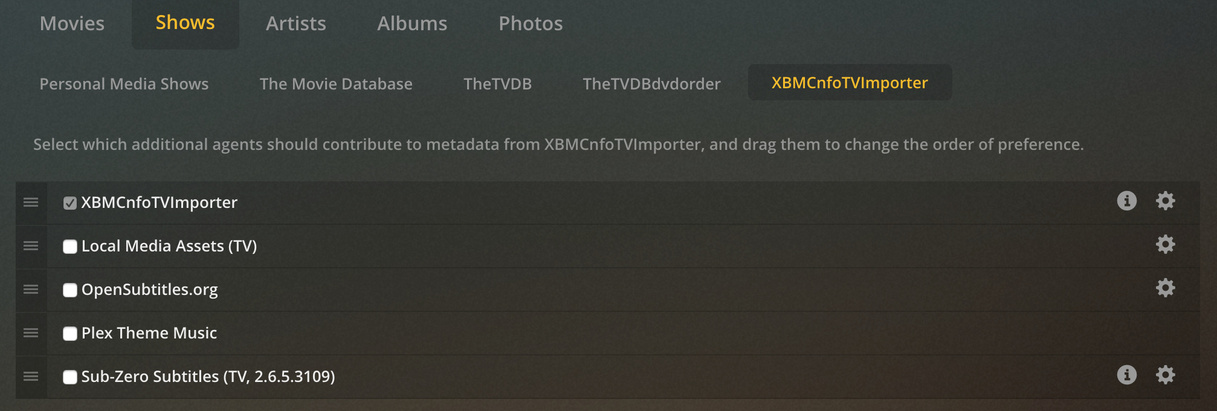The height and width of the screenshot is (411, 1217).
Task: Switch to the Movies tab
Action: click(72, 23)
